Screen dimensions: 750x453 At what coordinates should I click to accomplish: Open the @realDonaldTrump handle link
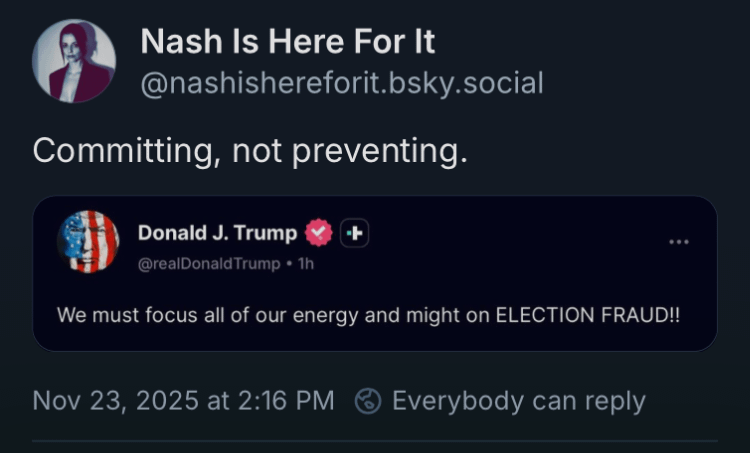click(208, 263)
